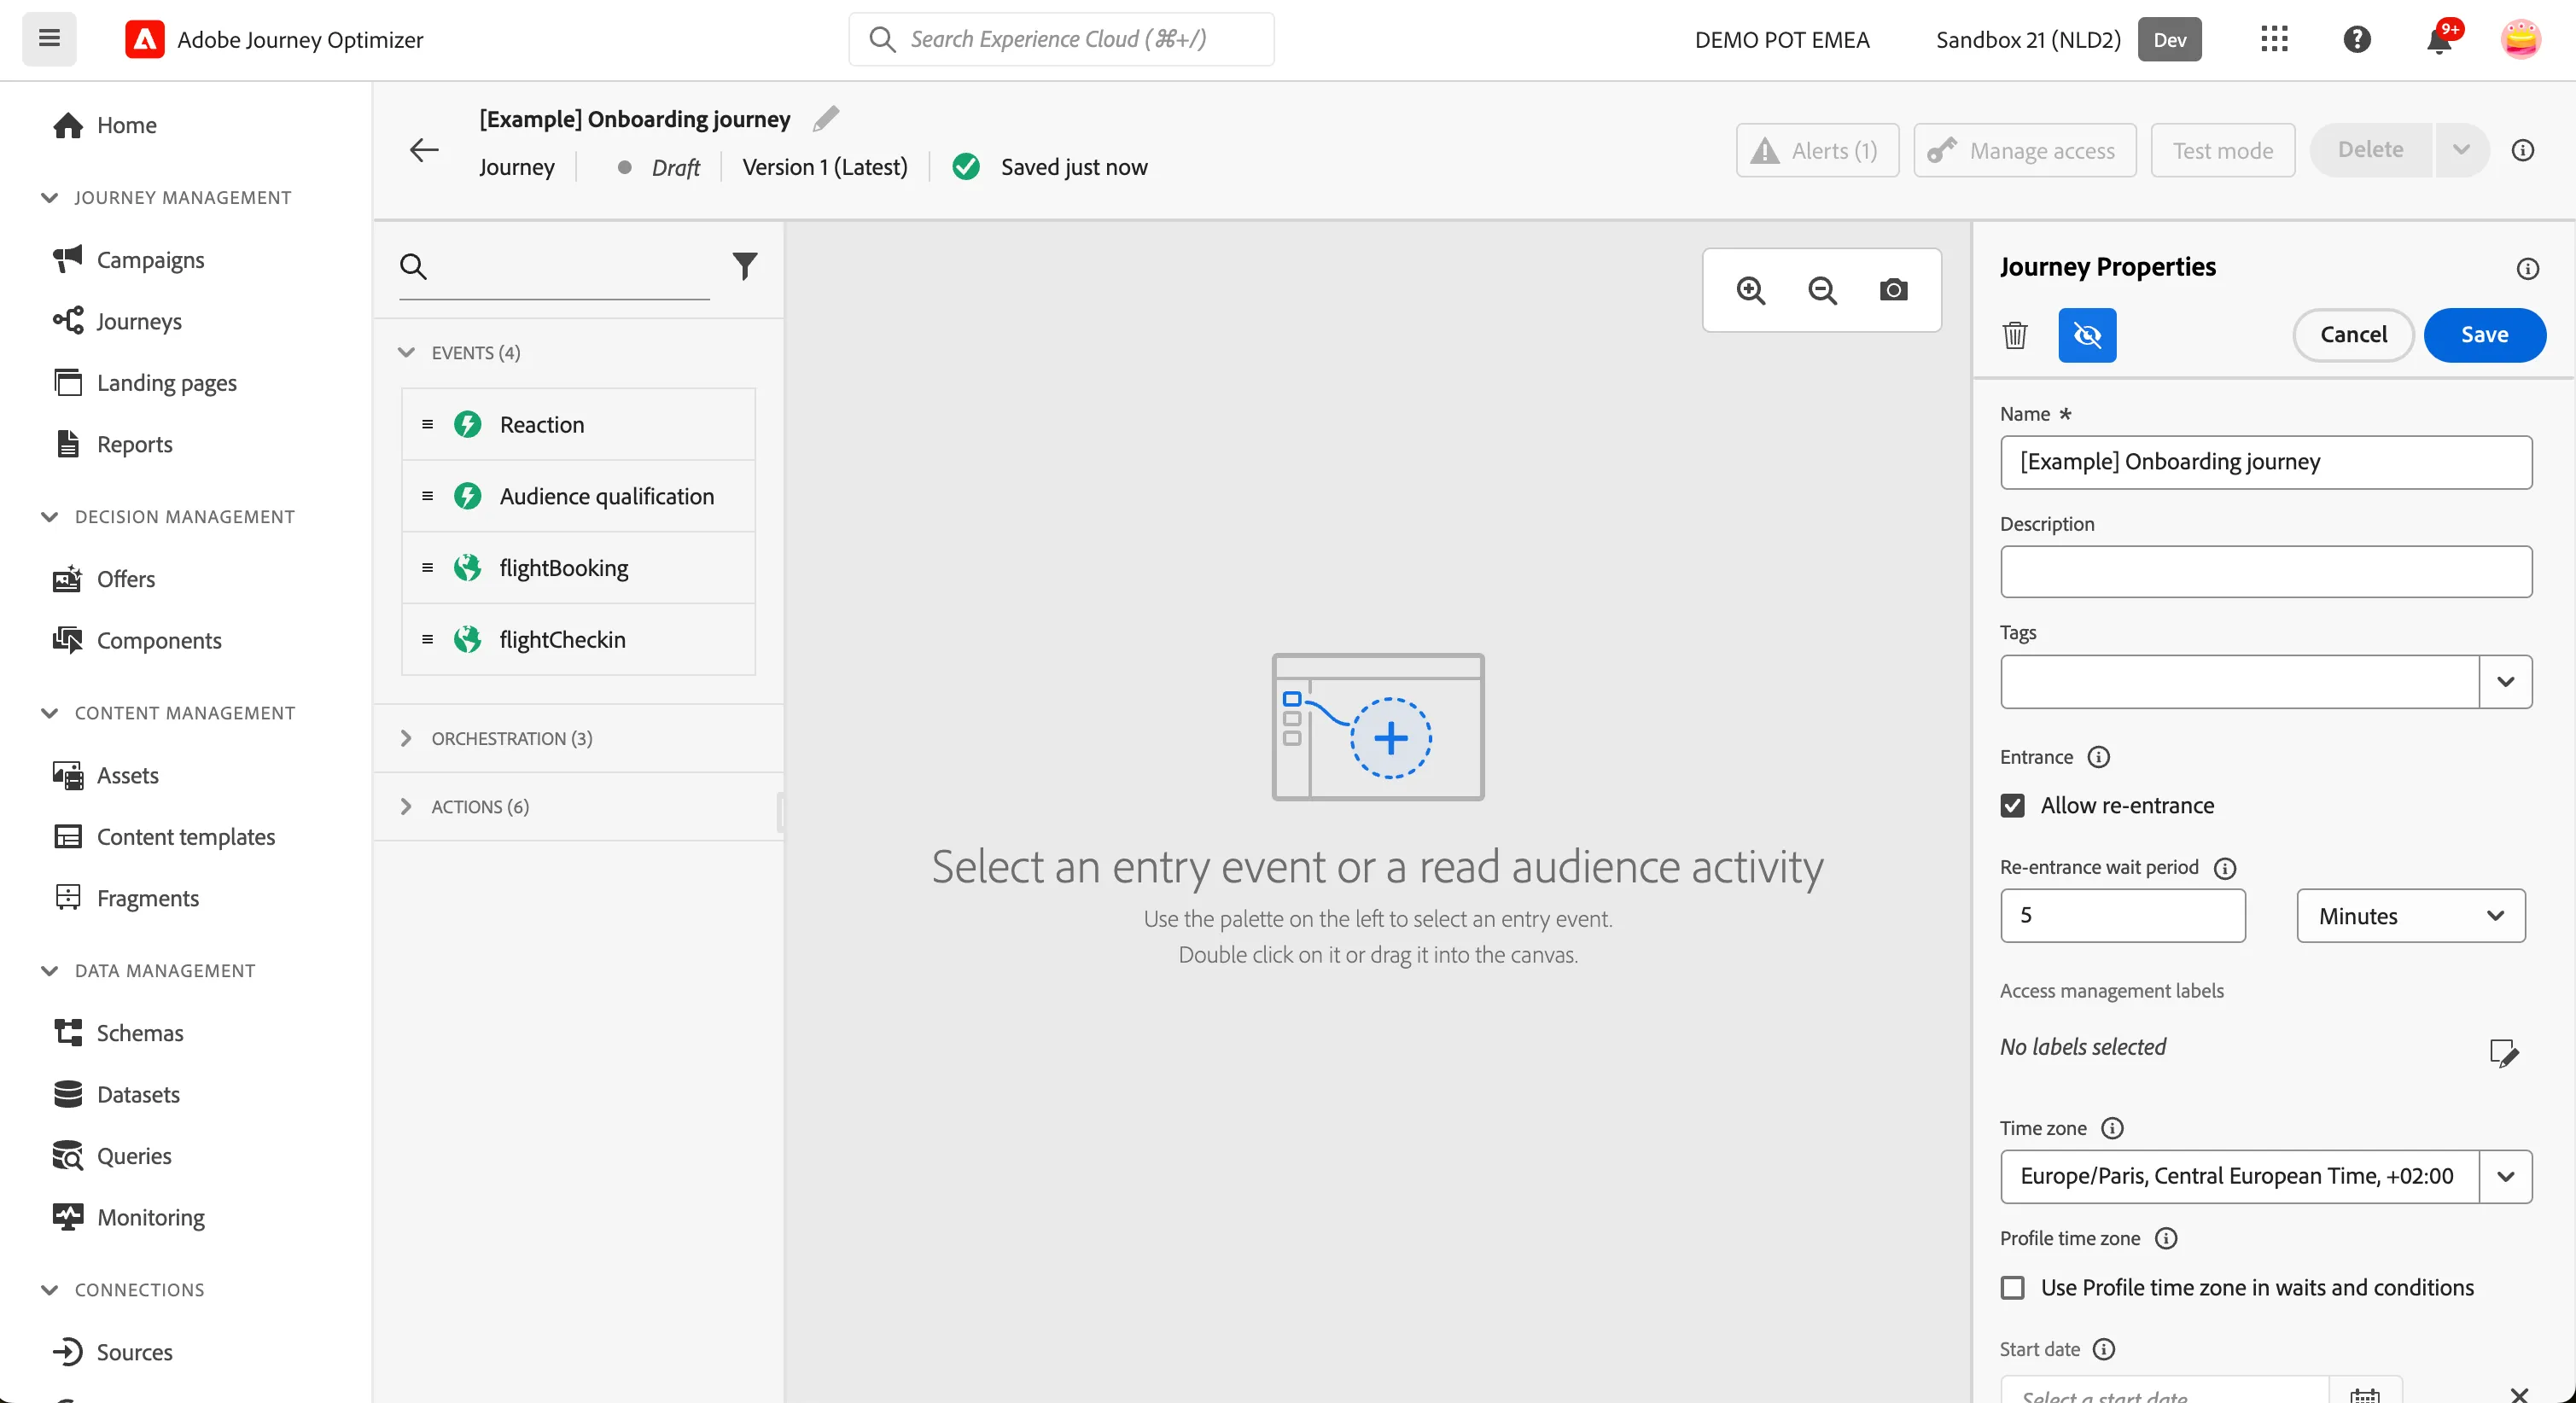Screen dimensions: 2576x1403
Task: Open Content templates in sidebar
Action: pos(186,838)
